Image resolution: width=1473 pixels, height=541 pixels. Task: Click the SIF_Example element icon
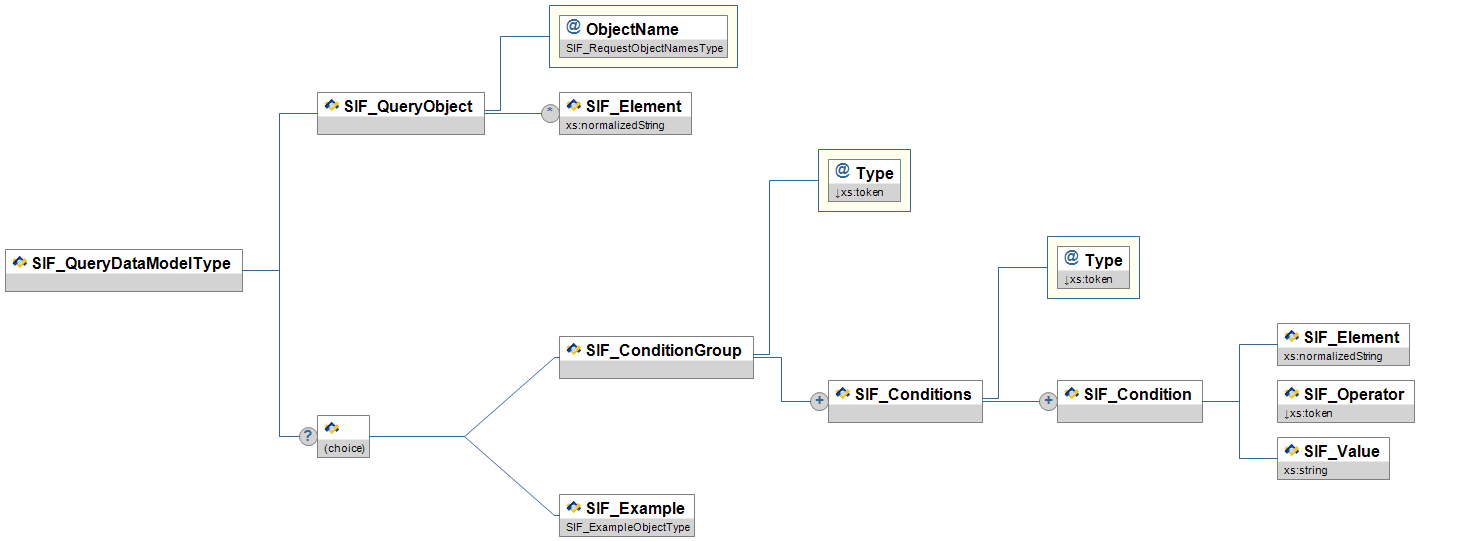(x=574, y=507)
